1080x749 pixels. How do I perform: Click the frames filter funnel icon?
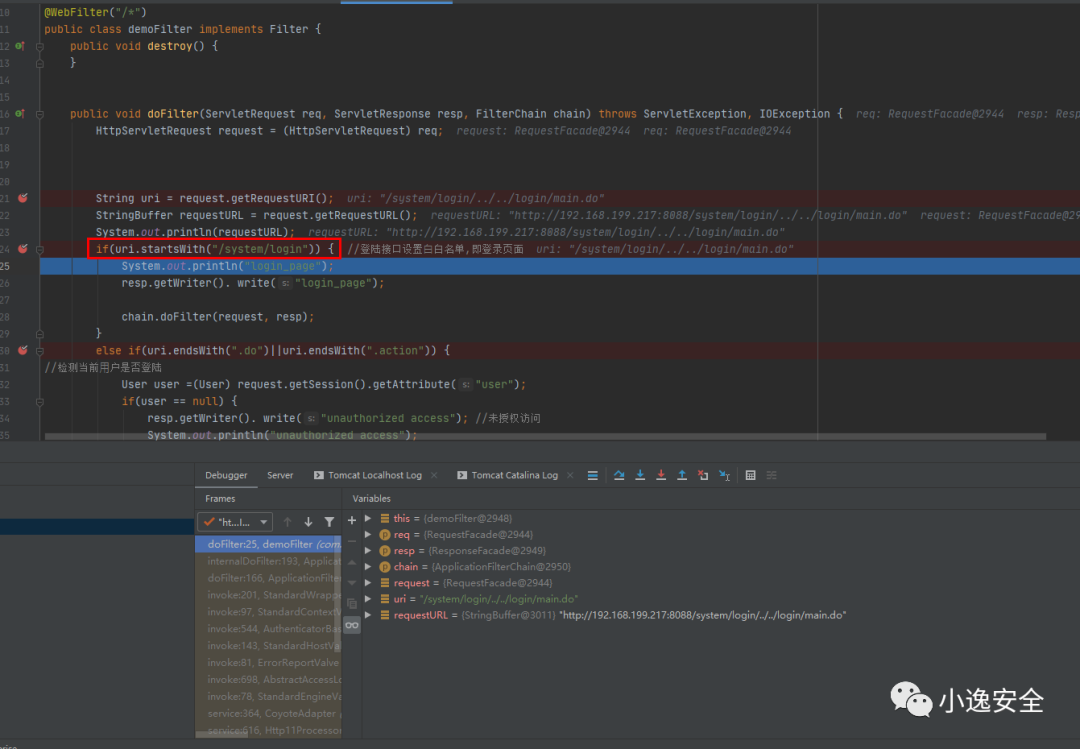point(329,522)
